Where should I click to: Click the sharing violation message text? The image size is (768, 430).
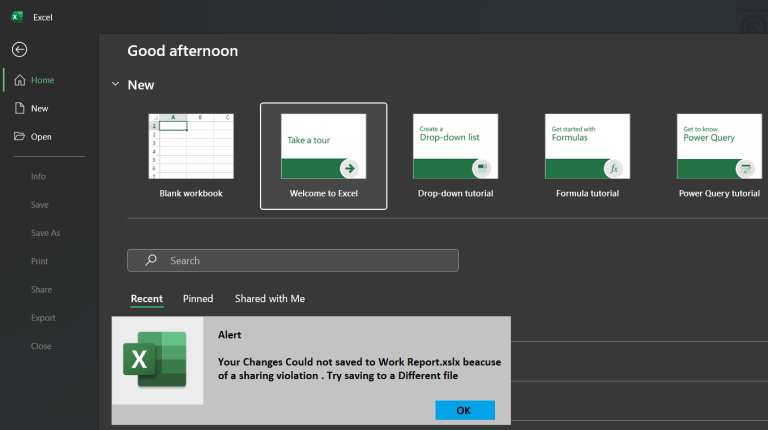[x=360, y=369]
